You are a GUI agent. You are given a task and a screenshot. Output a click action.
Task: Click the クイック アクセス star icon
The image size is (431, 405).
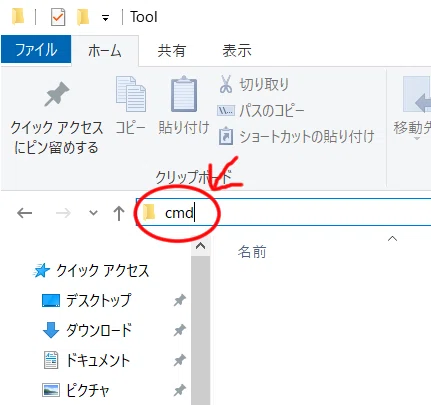[x=42, y=271]
